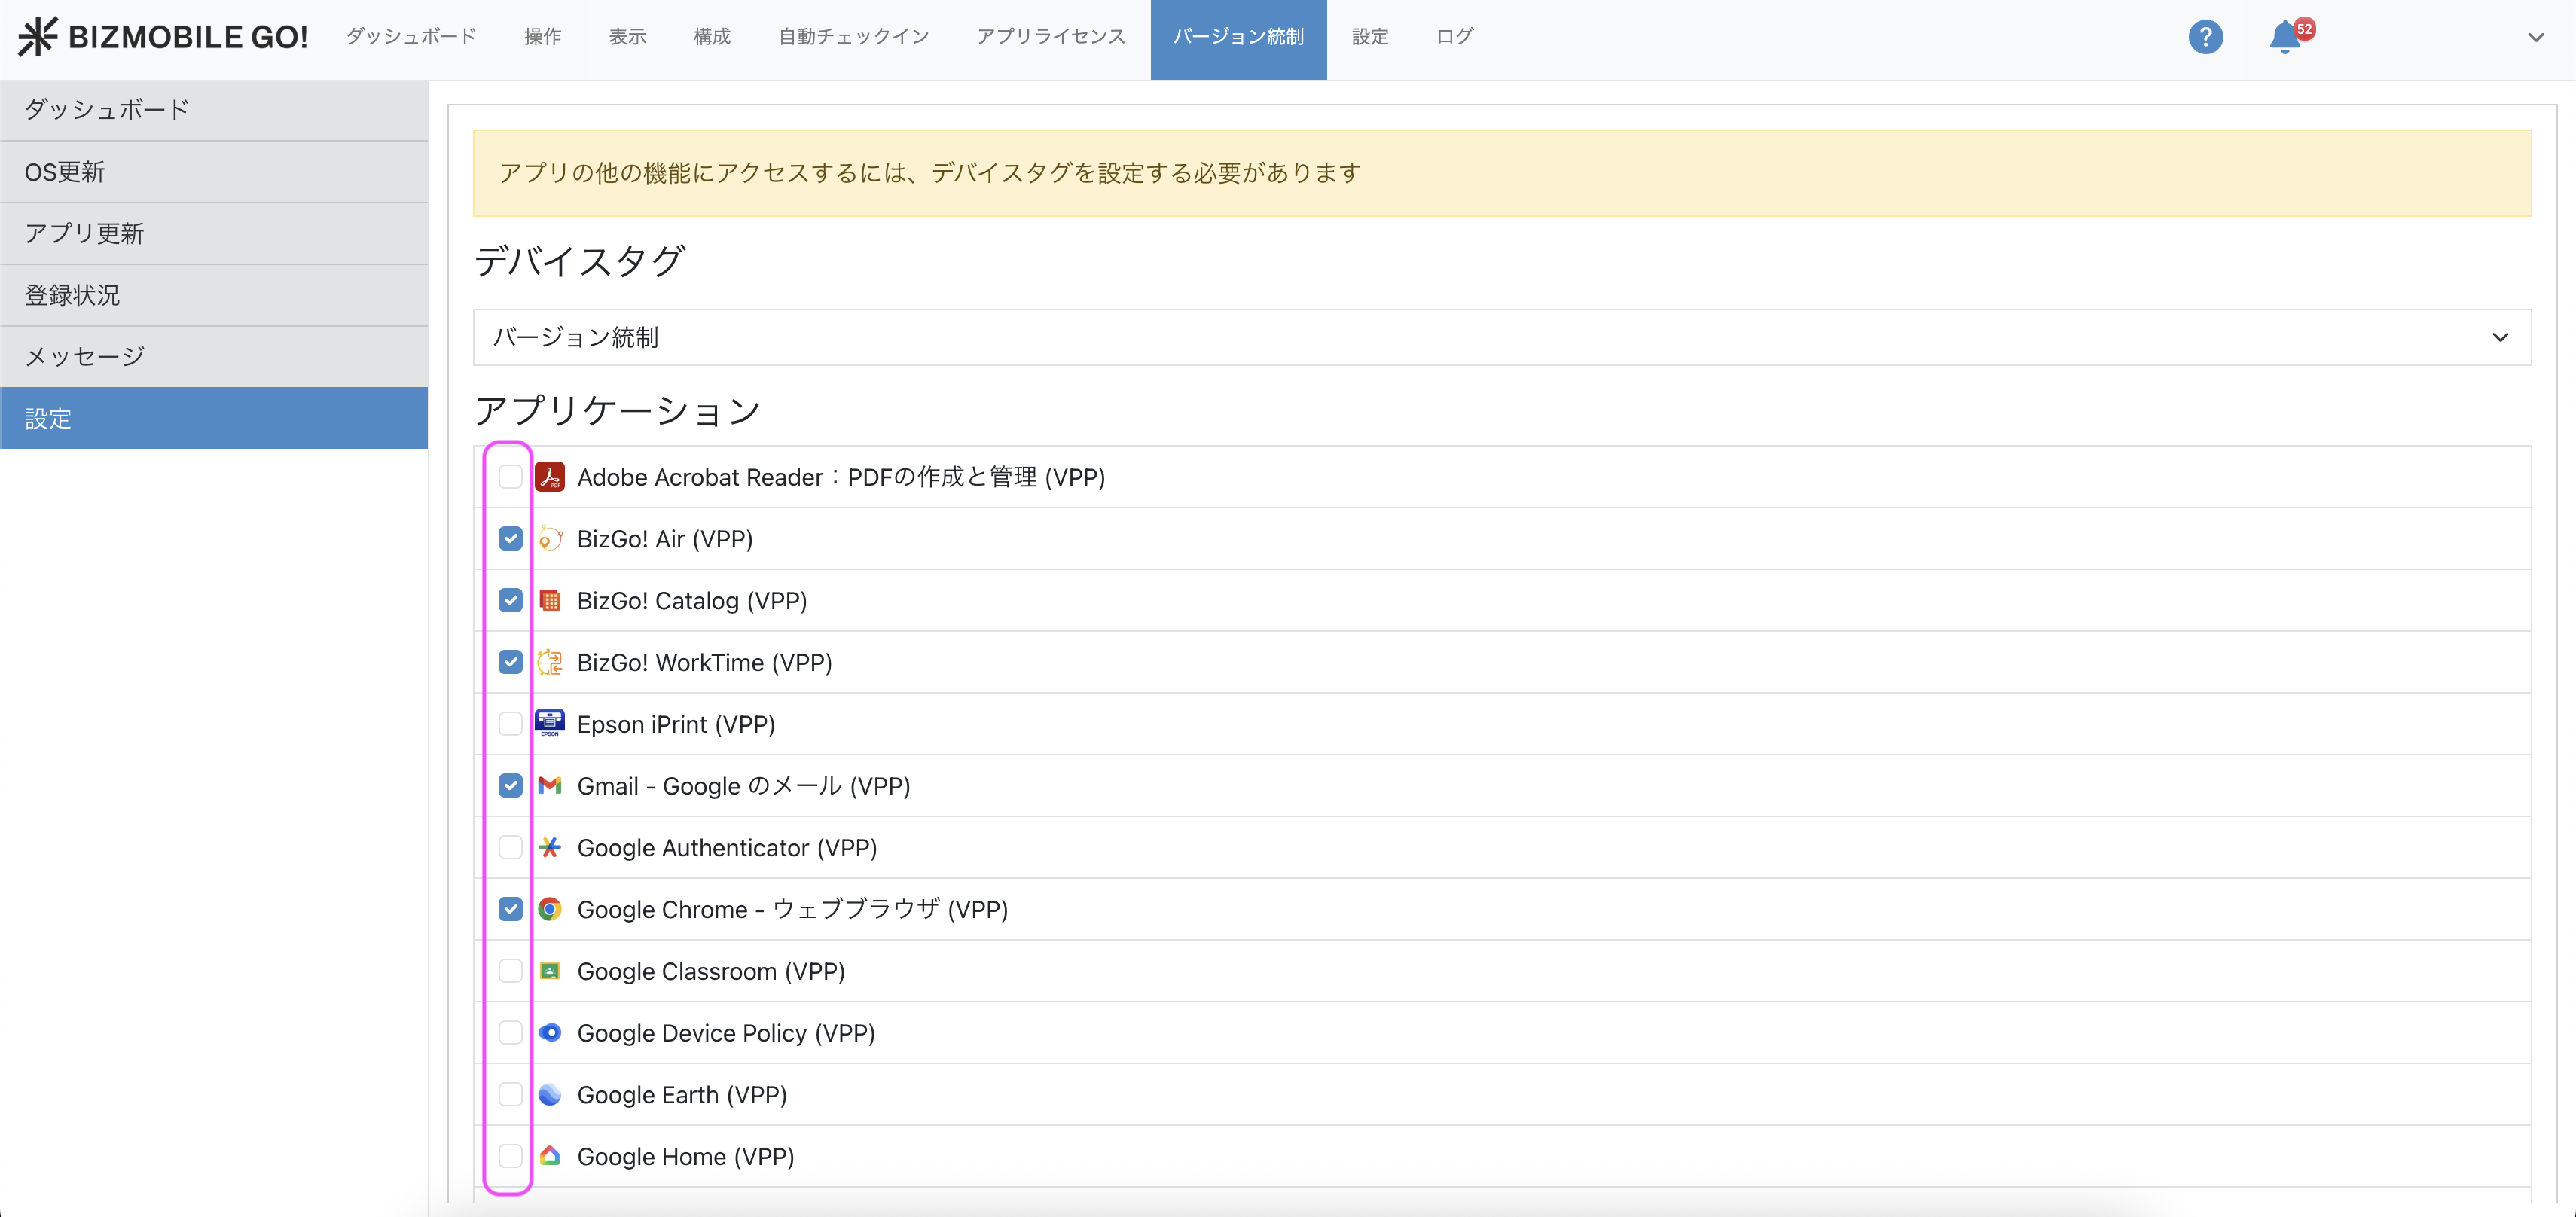This screenshot has height=1217, width=2576.
Task: Click the BizMobile Go! logo
Action: 163,37
